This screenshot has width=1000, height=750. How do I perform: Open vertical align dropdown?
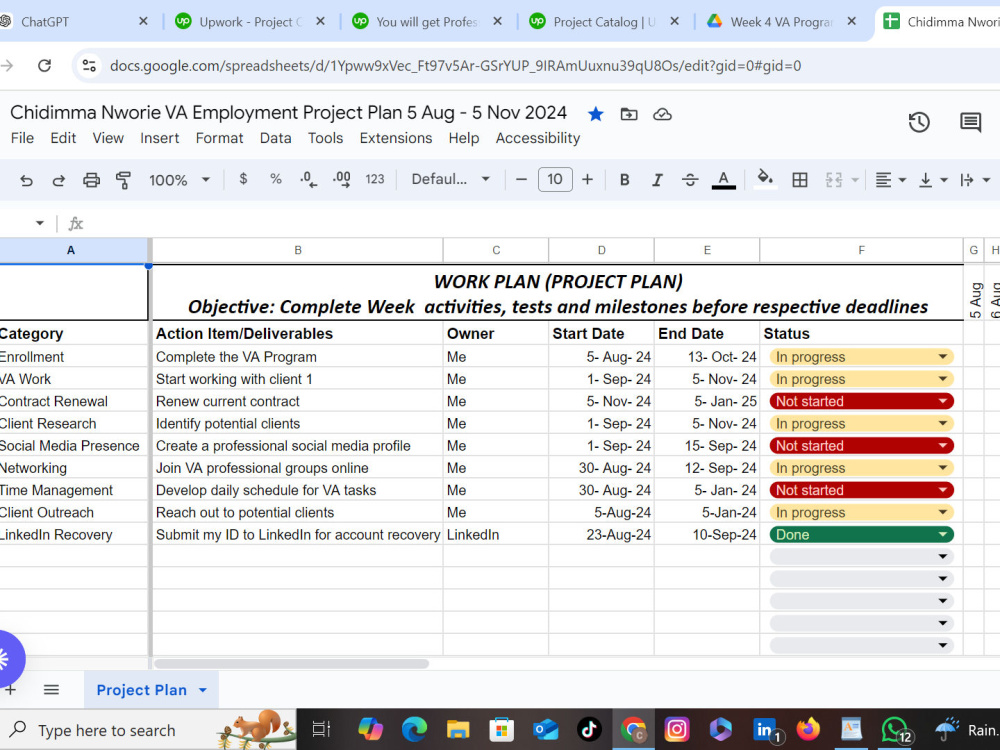point(932,180)
